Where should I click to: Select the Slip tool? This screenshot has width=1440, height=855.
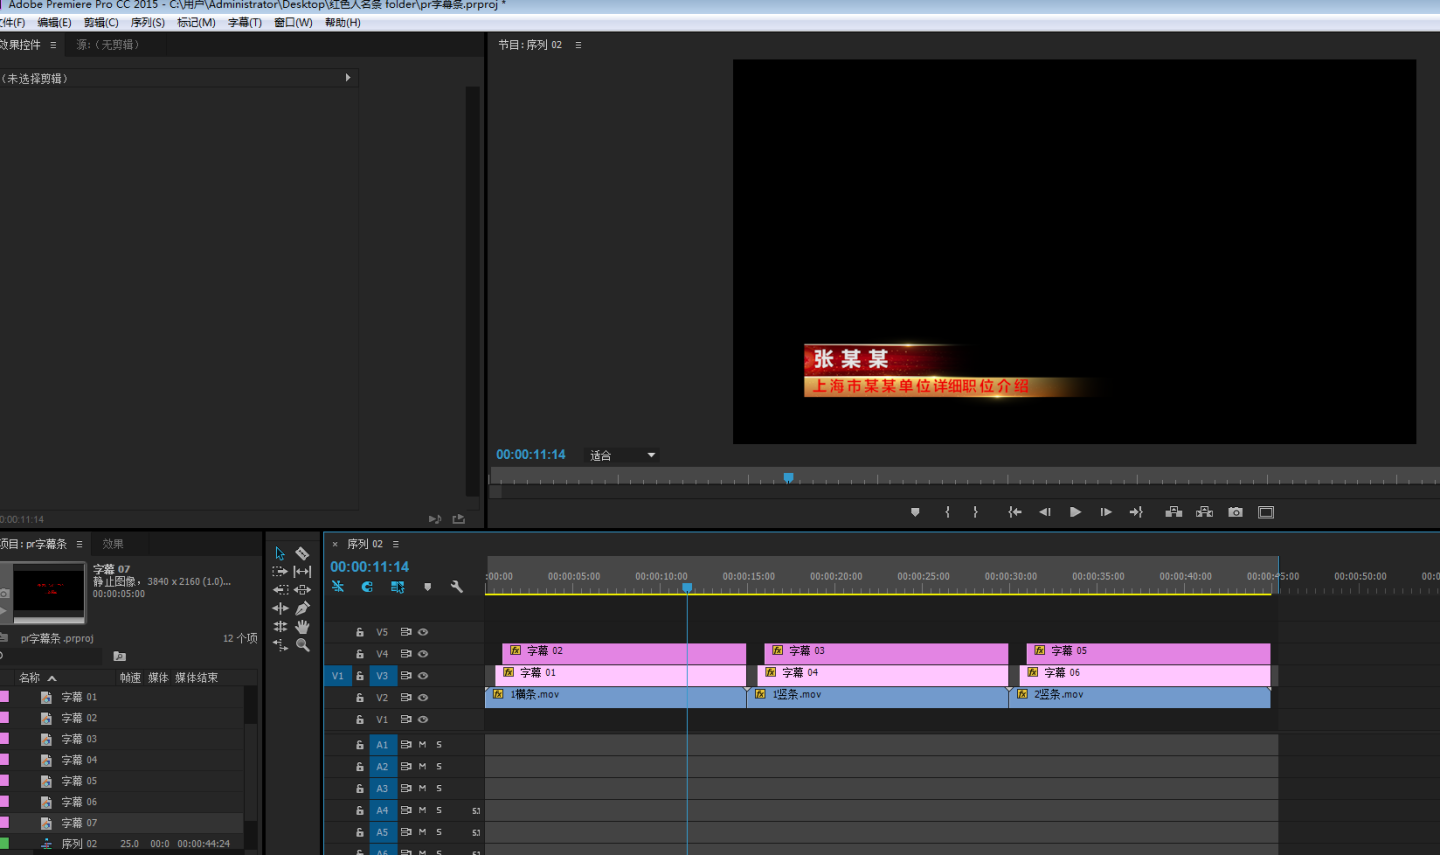coord(302,571)
